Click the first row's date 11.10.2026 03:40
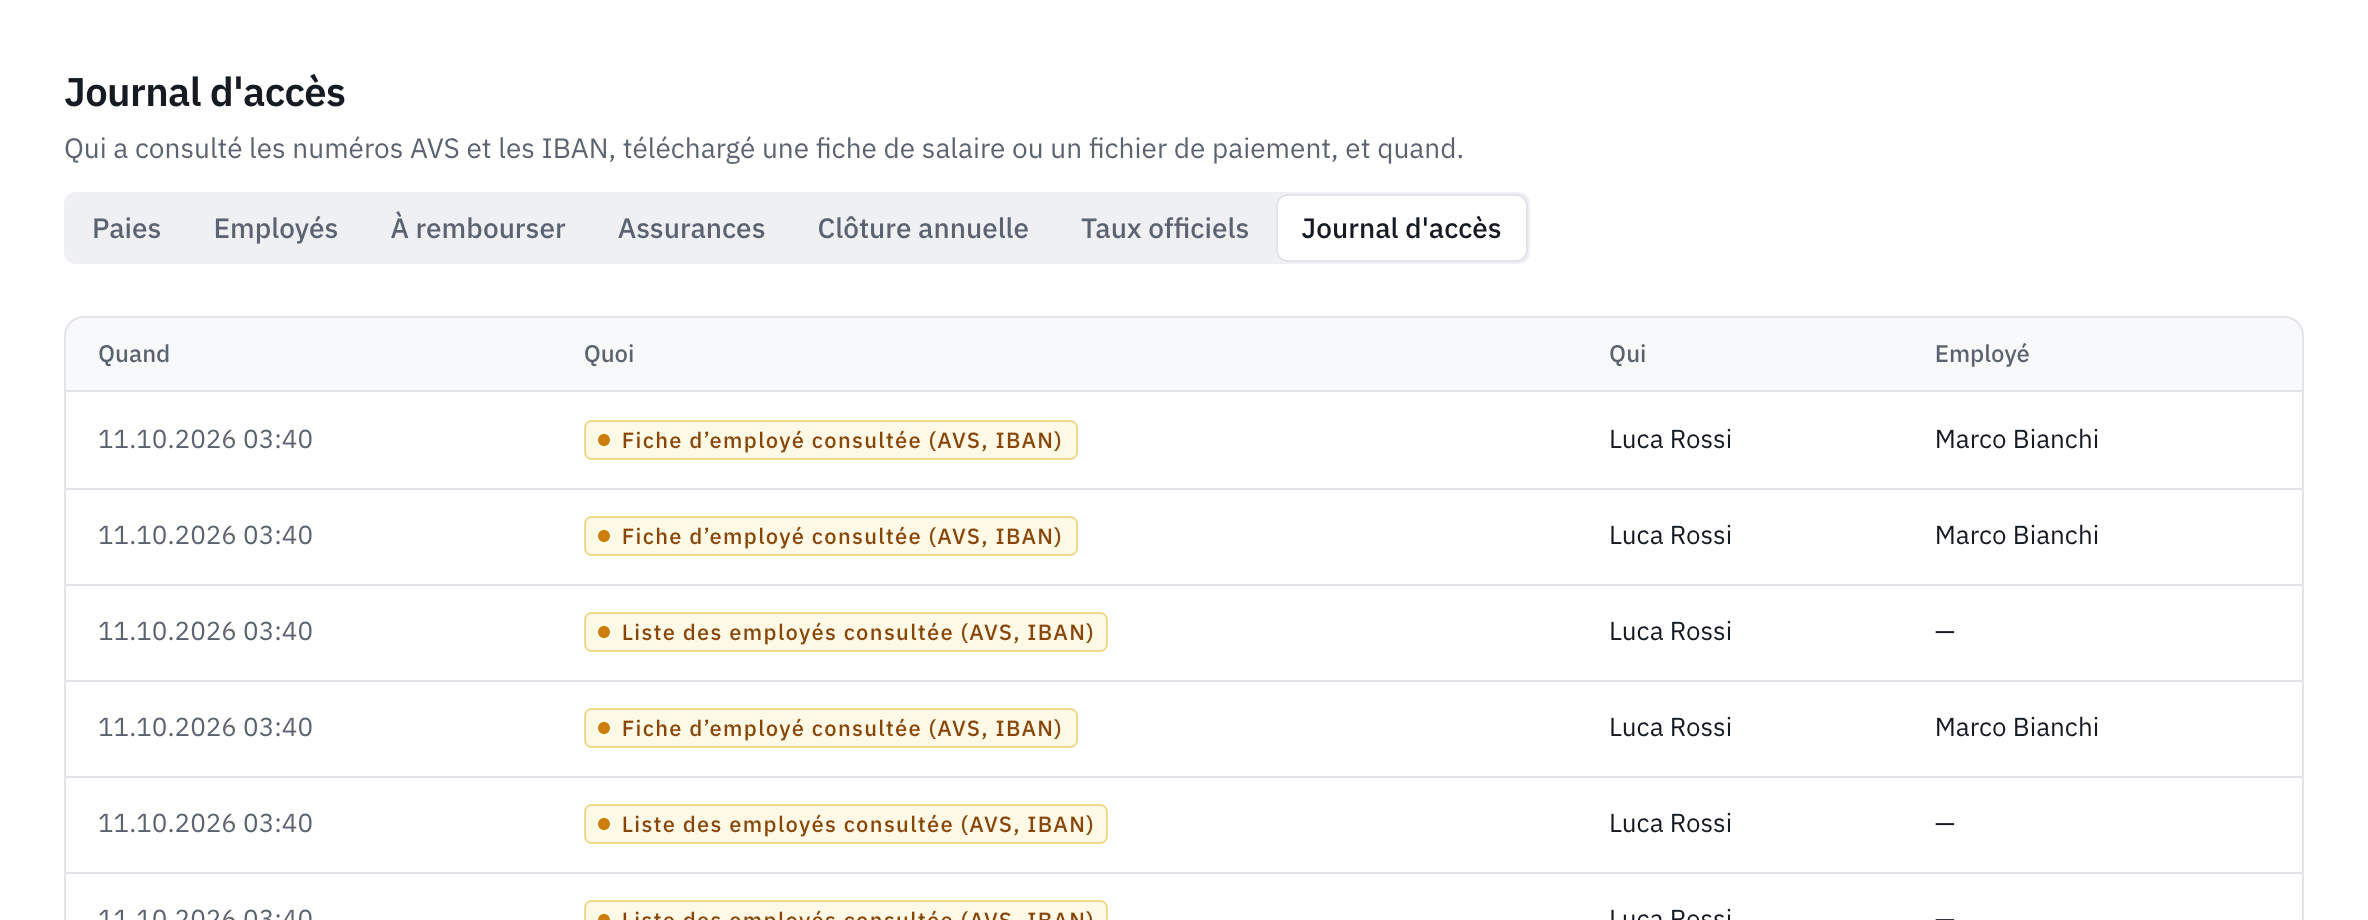2368x920 pixels. [205, 439]
